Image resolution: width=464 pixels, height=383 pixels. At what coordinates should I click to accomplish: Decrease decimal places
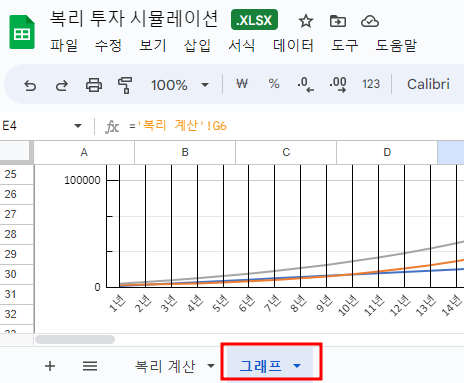[306, 84]
